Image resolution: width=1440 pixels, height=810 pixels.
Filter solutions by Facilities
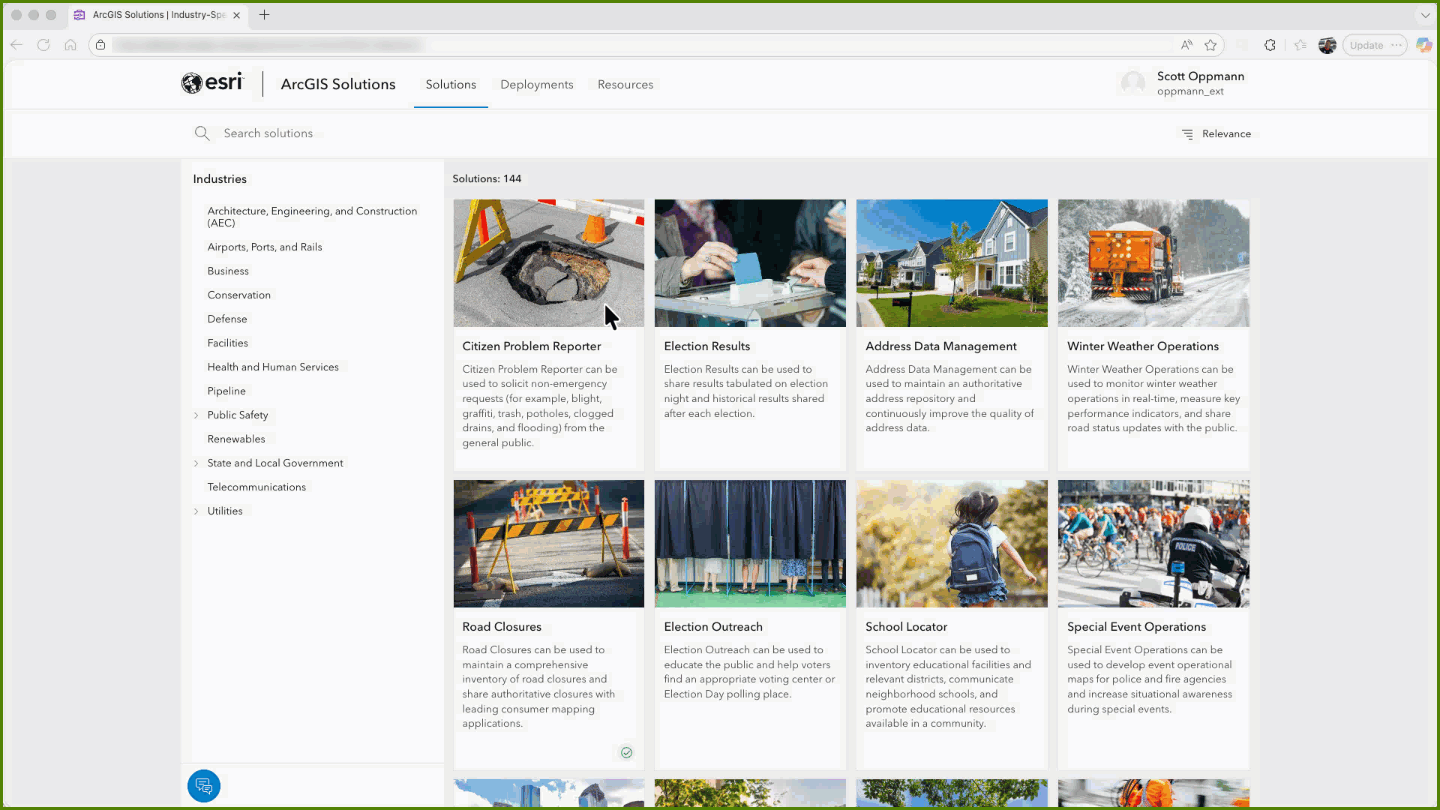point(228,343)
